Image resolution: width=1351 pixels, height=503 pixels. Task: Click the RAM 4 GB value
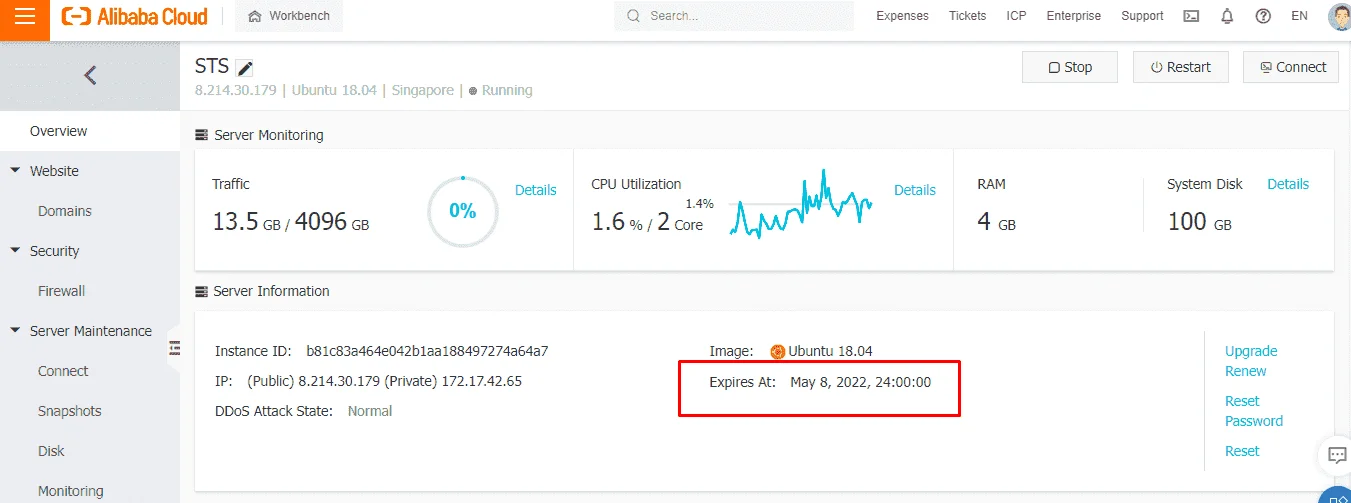(996, 222)
